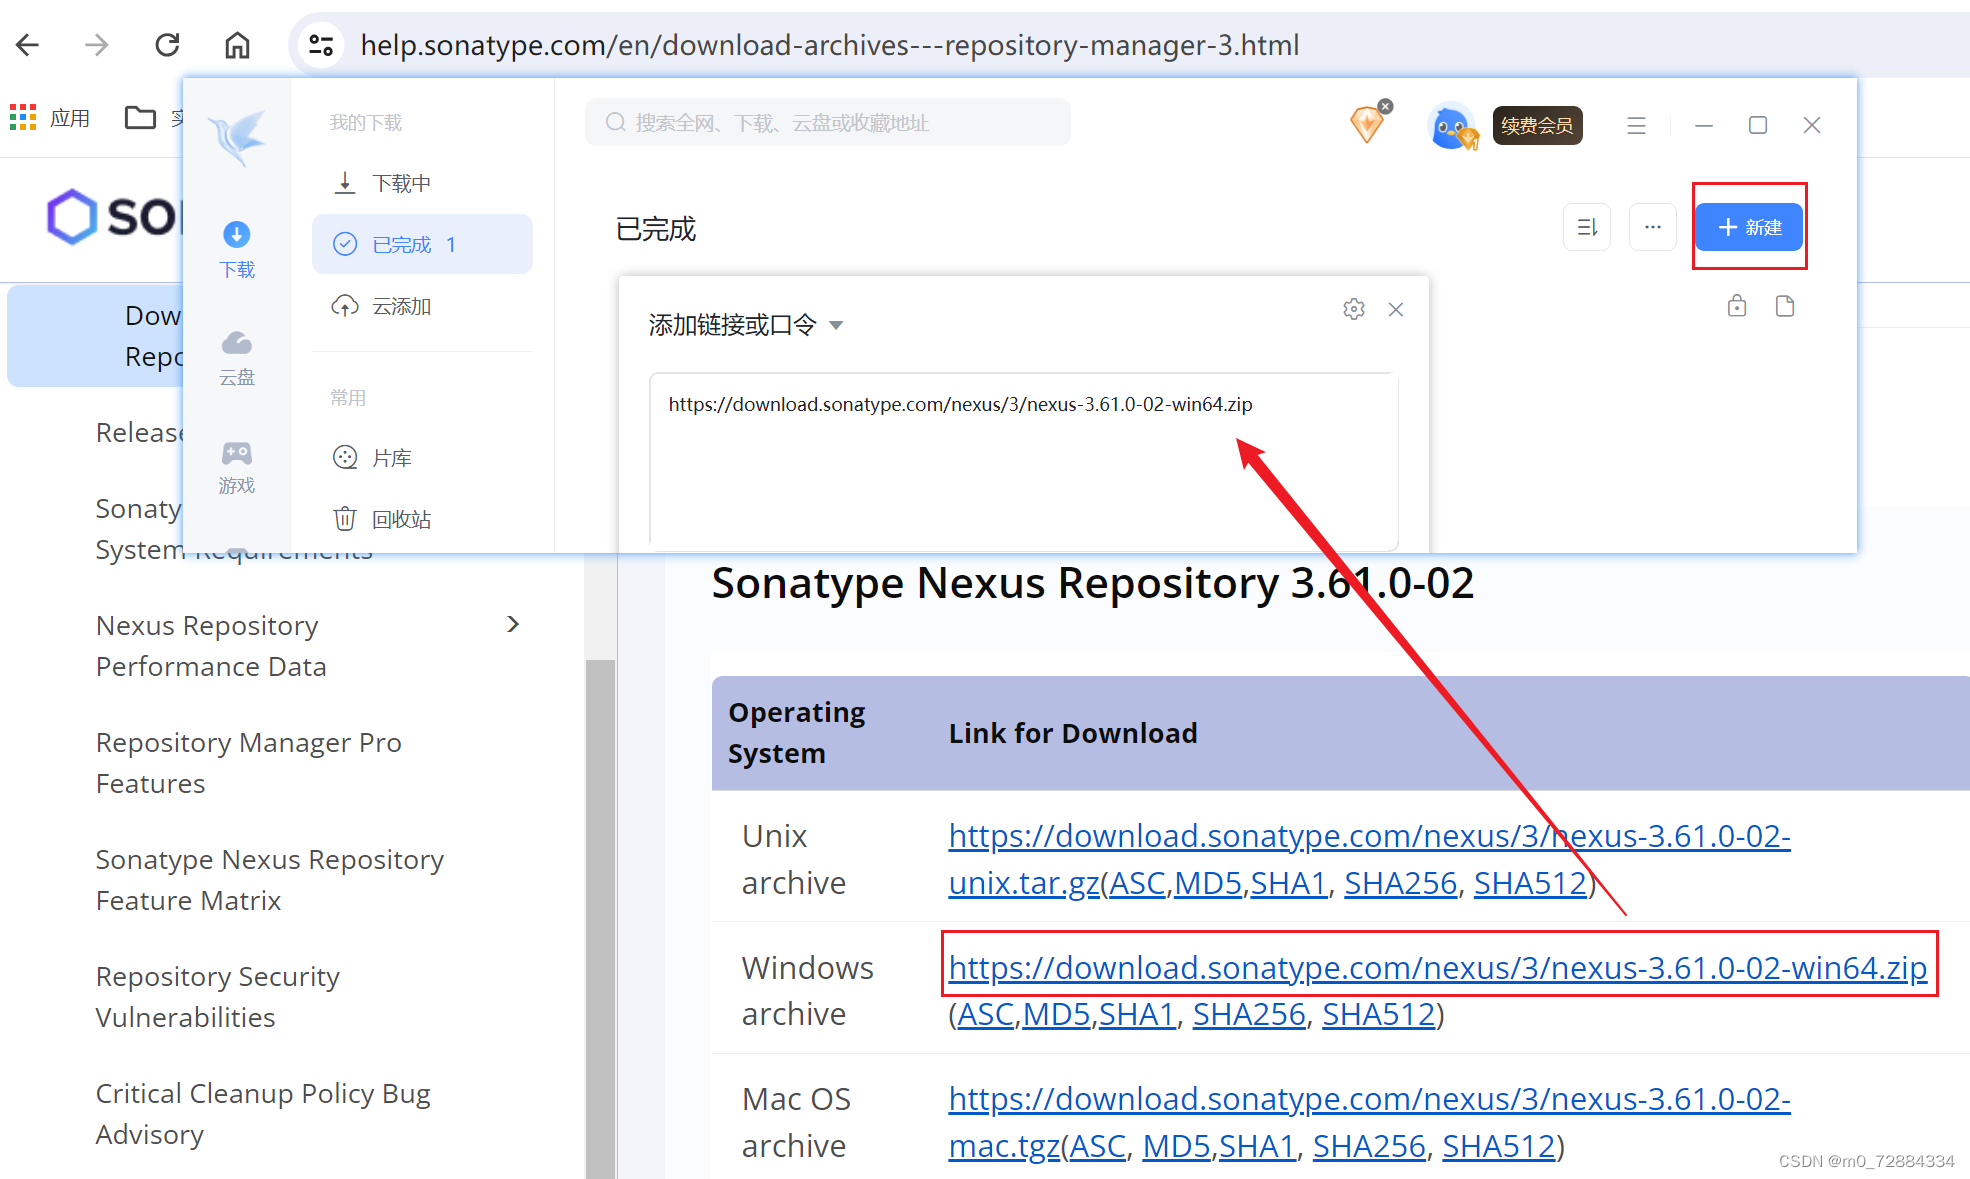Image resolution: width=1970 pixels, height=1179 pixels.
Task: Click the win64.zip Windows archive download link
Action: (1437, 968)
